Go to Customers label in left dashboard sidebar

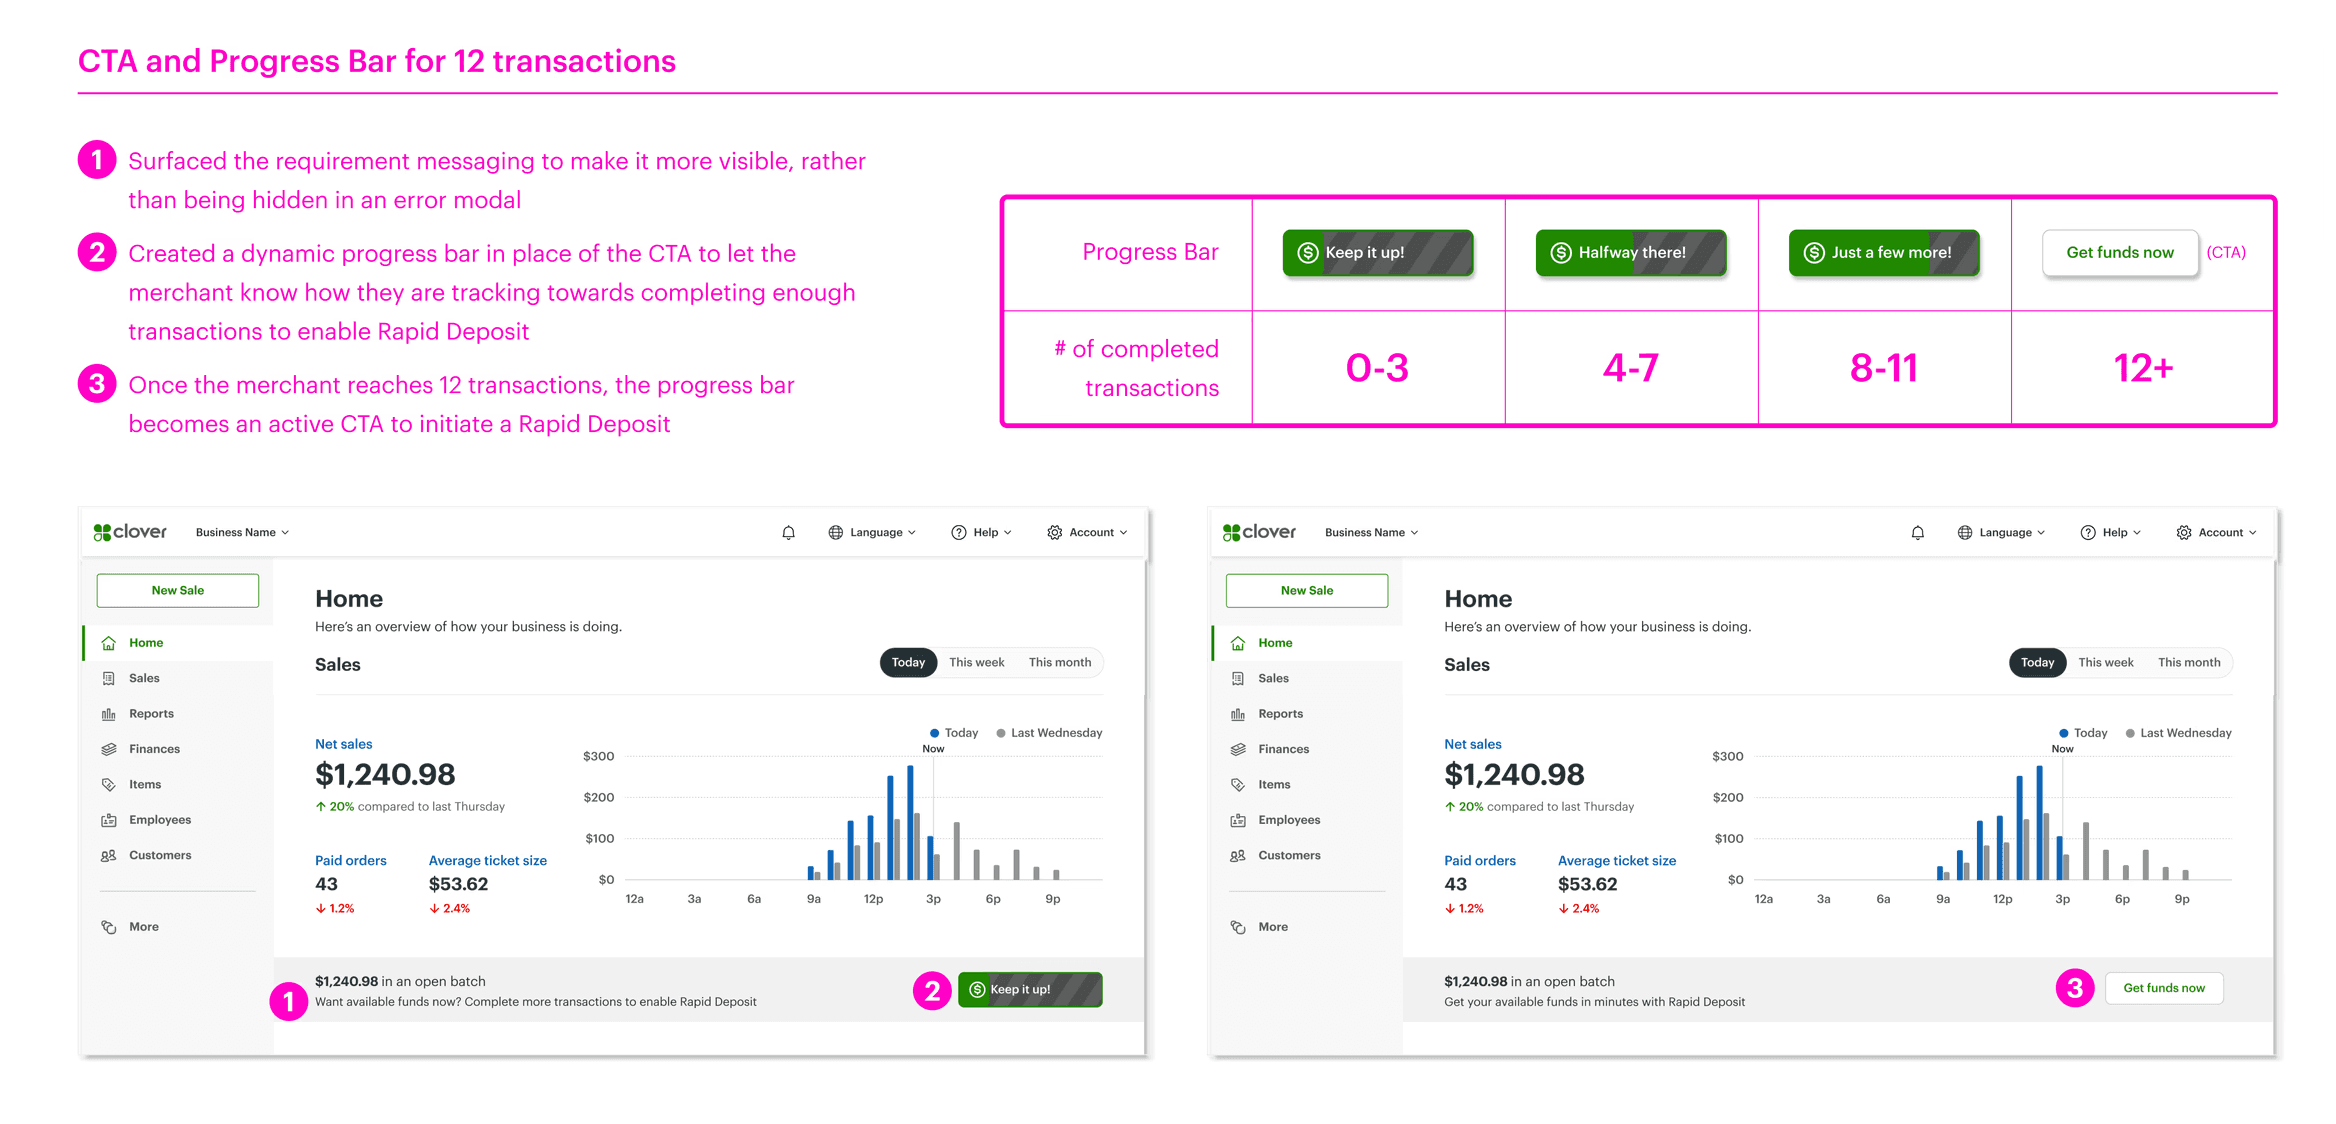[x=160, y=856]
